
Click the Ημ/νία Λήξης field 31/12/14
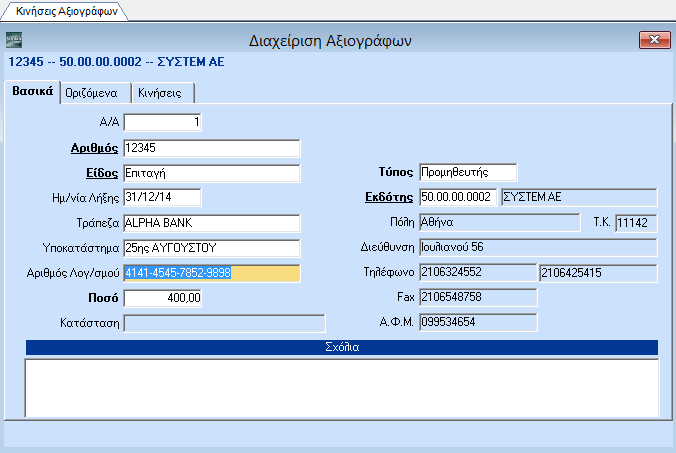162,197
